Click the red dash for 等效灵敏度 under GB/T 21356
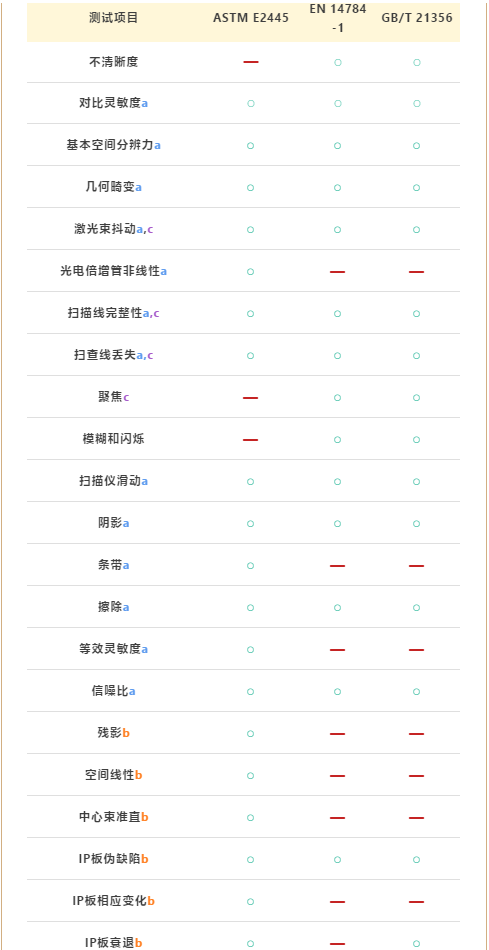This screenshot has height=950, width=489. pos(416,650)
